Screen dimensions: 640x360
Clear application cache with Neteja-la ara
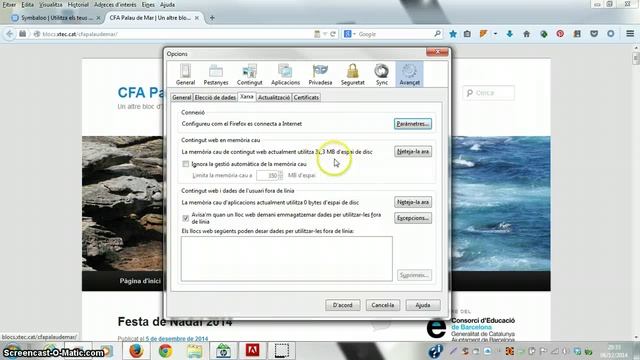coord(413,202)
